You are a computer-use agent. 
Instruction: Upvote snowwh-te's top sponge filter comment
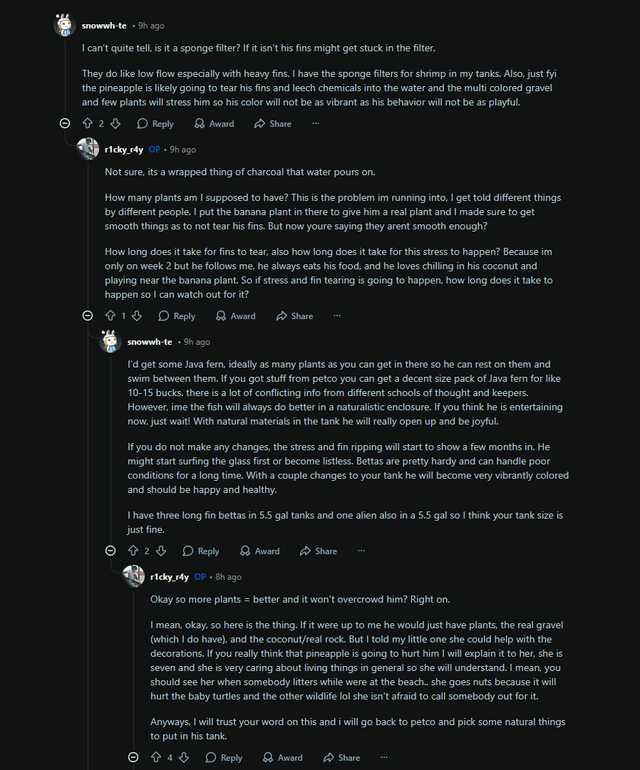coord(87,124)
